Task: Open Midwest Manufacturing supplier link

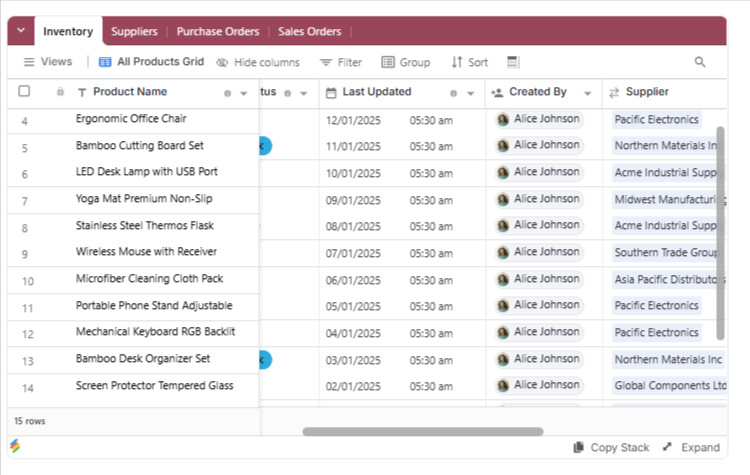Action: coord(669,199)
